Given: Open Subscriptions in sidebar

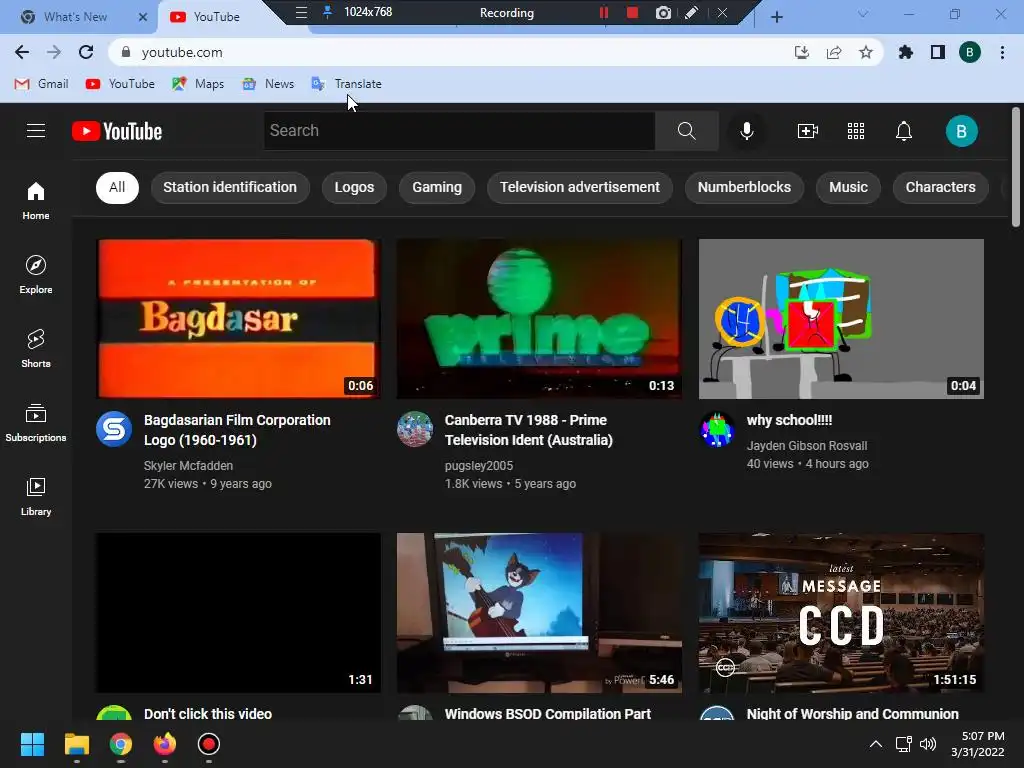Looking at the screenshot, I should coord(36,423).
